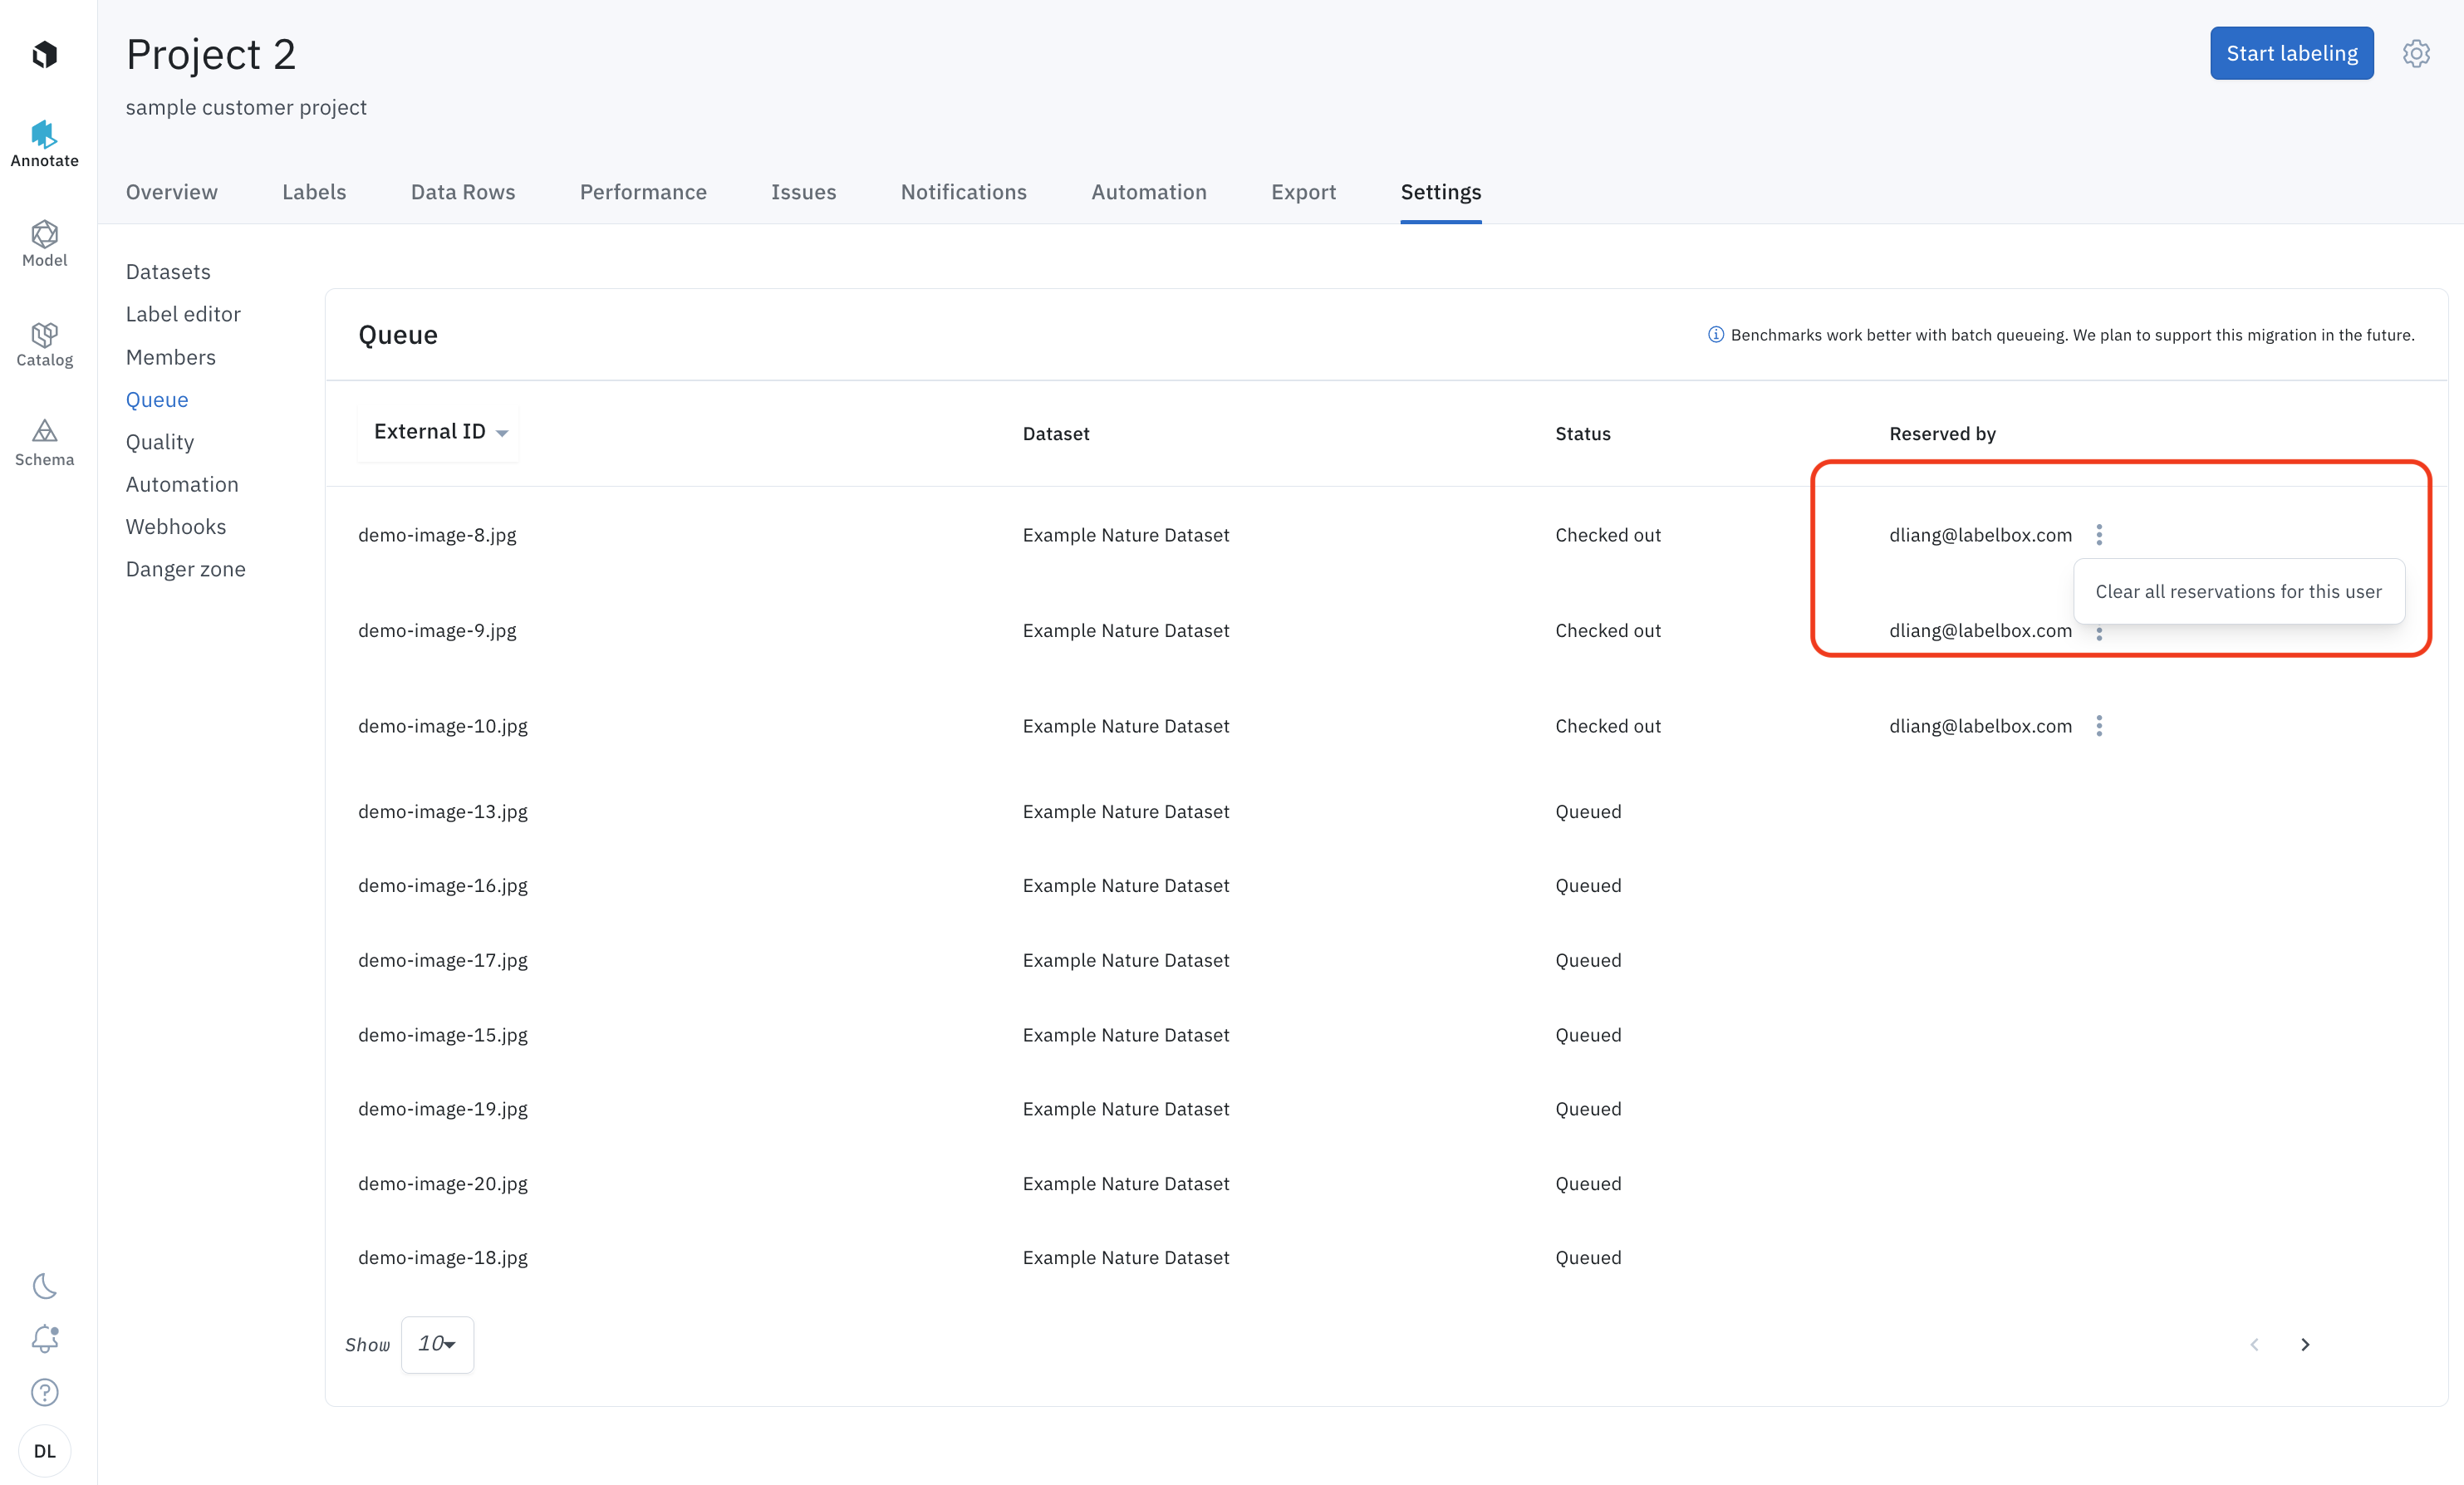This screenshot has height=1485, width=2464.
Task: Open three-dot menu for demo-image-8.jpg
Action: (2099, 535)
